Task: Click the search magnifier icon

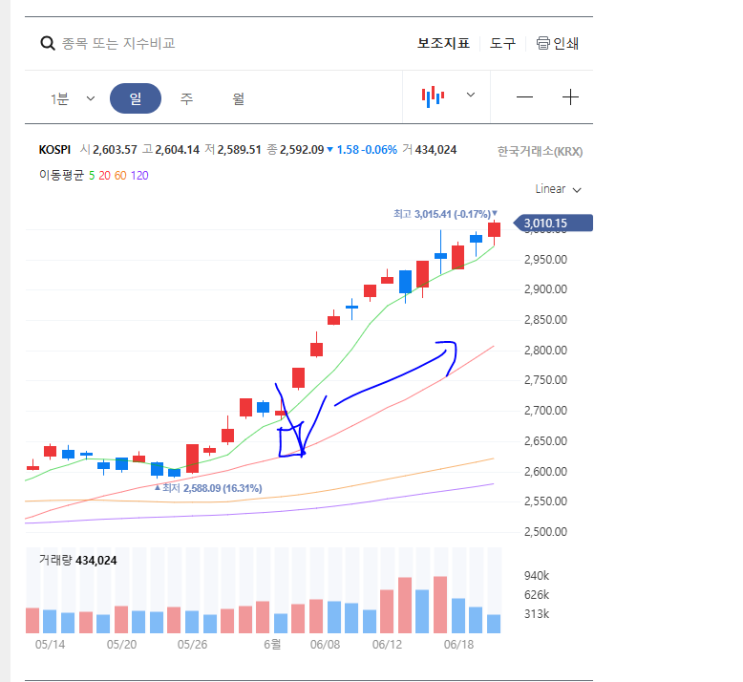Action: (x=47, y=44)
